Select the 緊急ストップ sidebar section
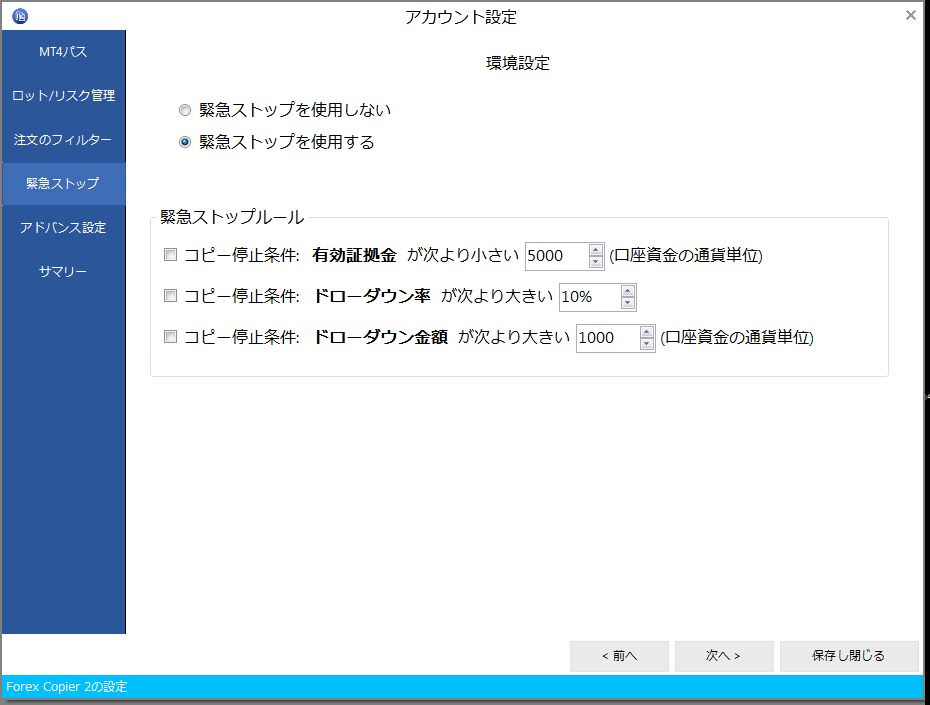Screen dimensions: 930x705 point(62,183)
